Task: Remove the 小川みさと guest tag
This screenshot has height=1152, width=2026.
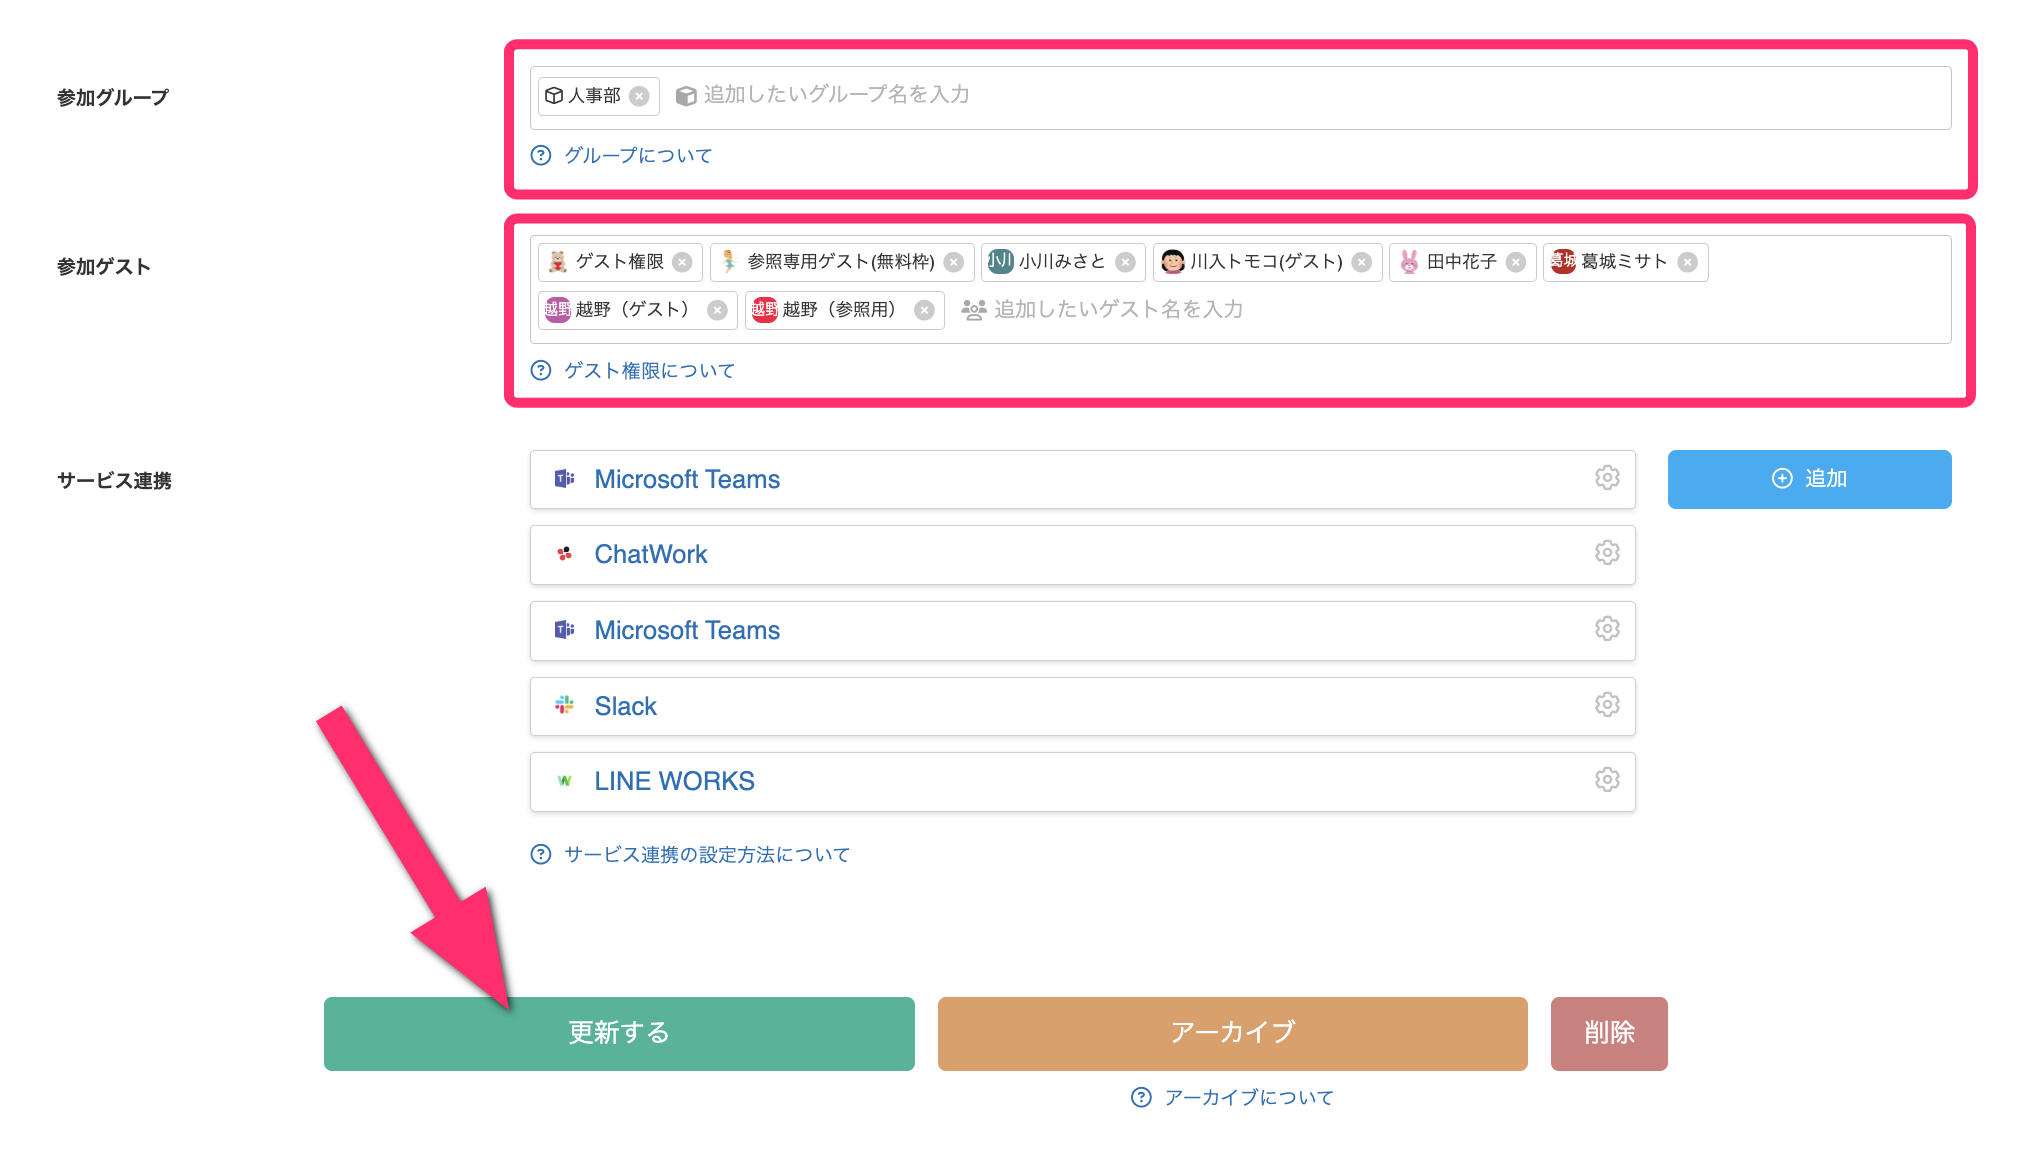Action: (x=1125, y=262)
